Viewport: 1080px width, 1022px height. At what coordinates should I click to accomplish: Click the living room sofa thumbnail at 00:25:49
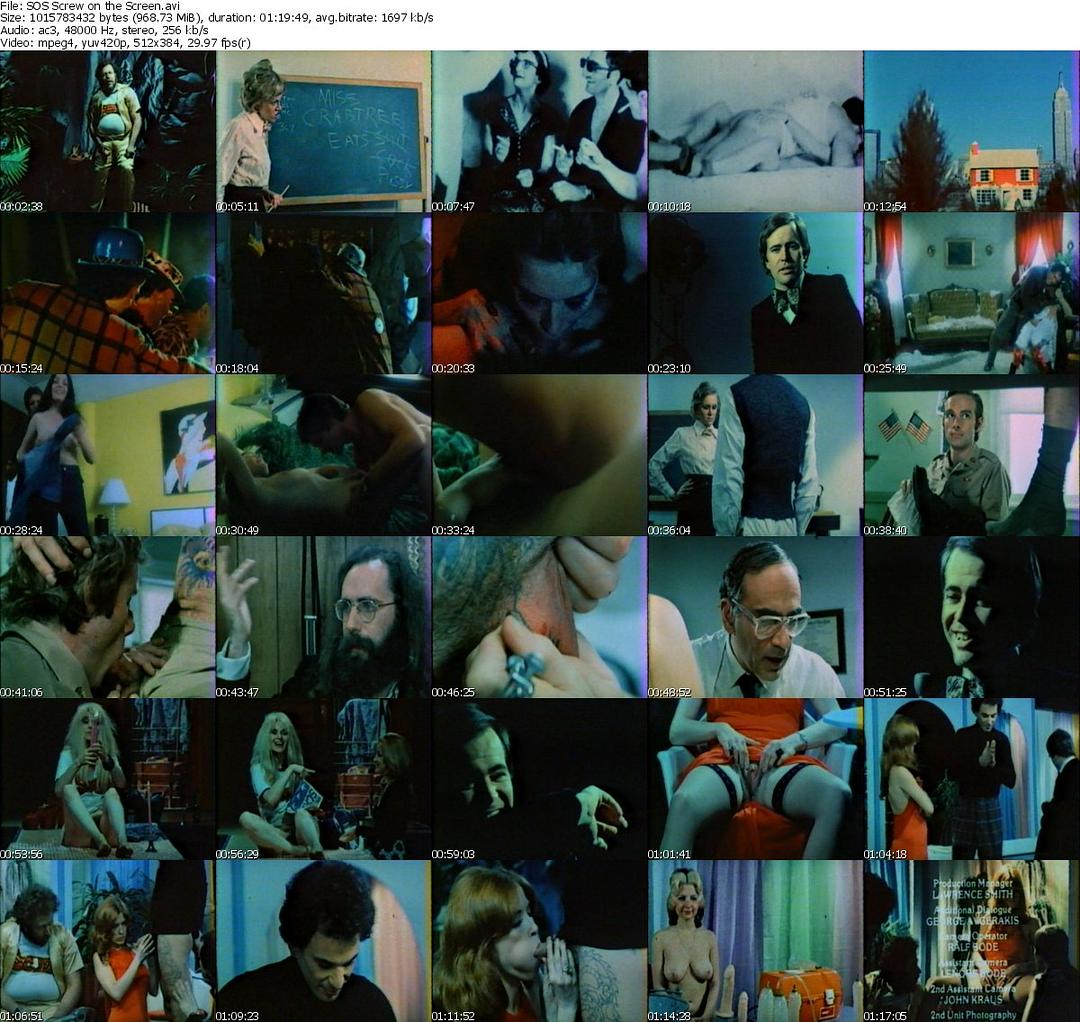pyautogui.click(x=970, y=293)
